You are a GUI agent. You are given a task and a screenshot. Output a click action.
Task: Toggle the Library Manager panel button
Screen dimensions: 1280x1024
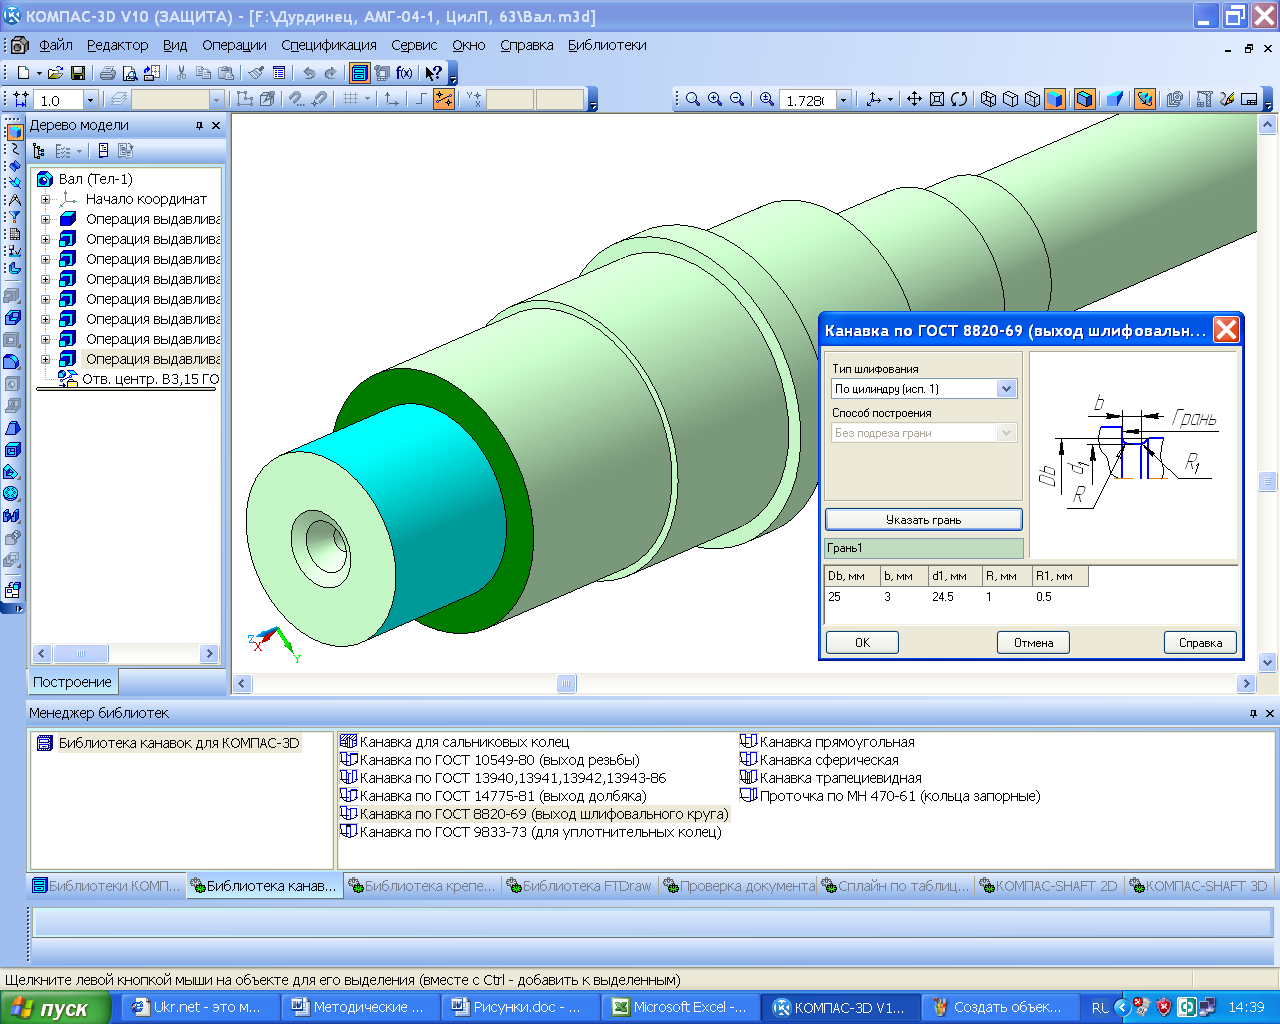(359, 73)
